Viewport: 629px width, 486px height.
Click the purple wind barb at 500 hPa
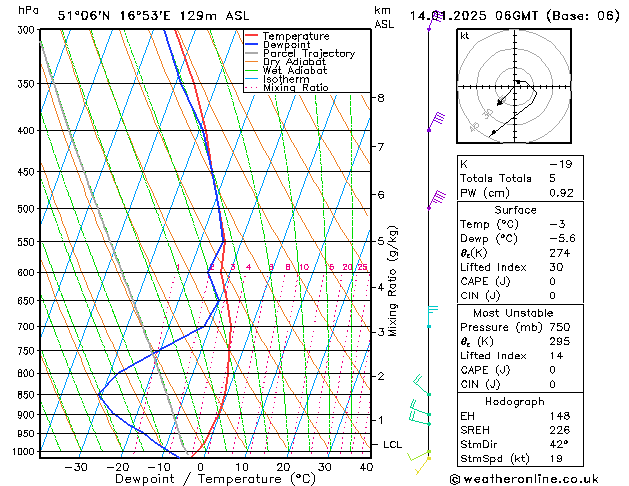(436, 199)
